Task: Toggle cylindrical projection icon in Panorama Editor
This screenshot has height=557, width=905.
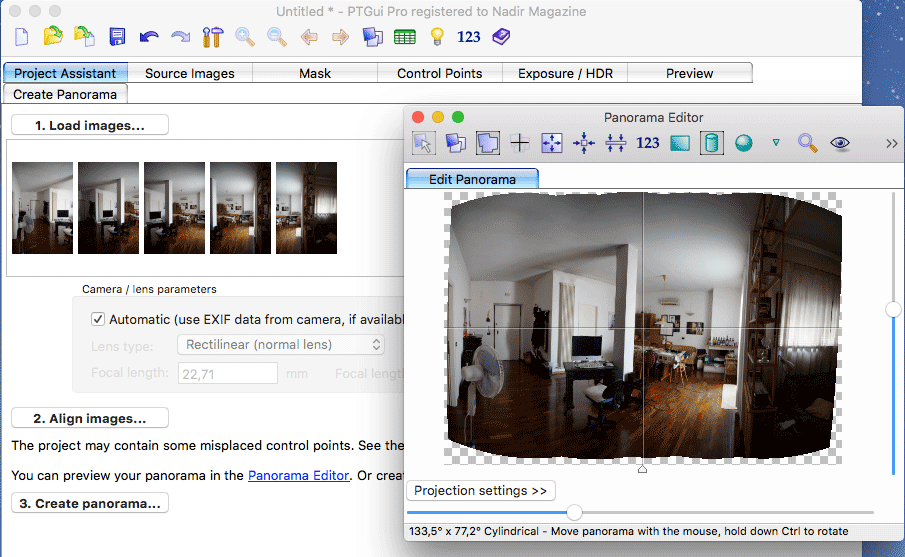Action: [x=712, y=143]
